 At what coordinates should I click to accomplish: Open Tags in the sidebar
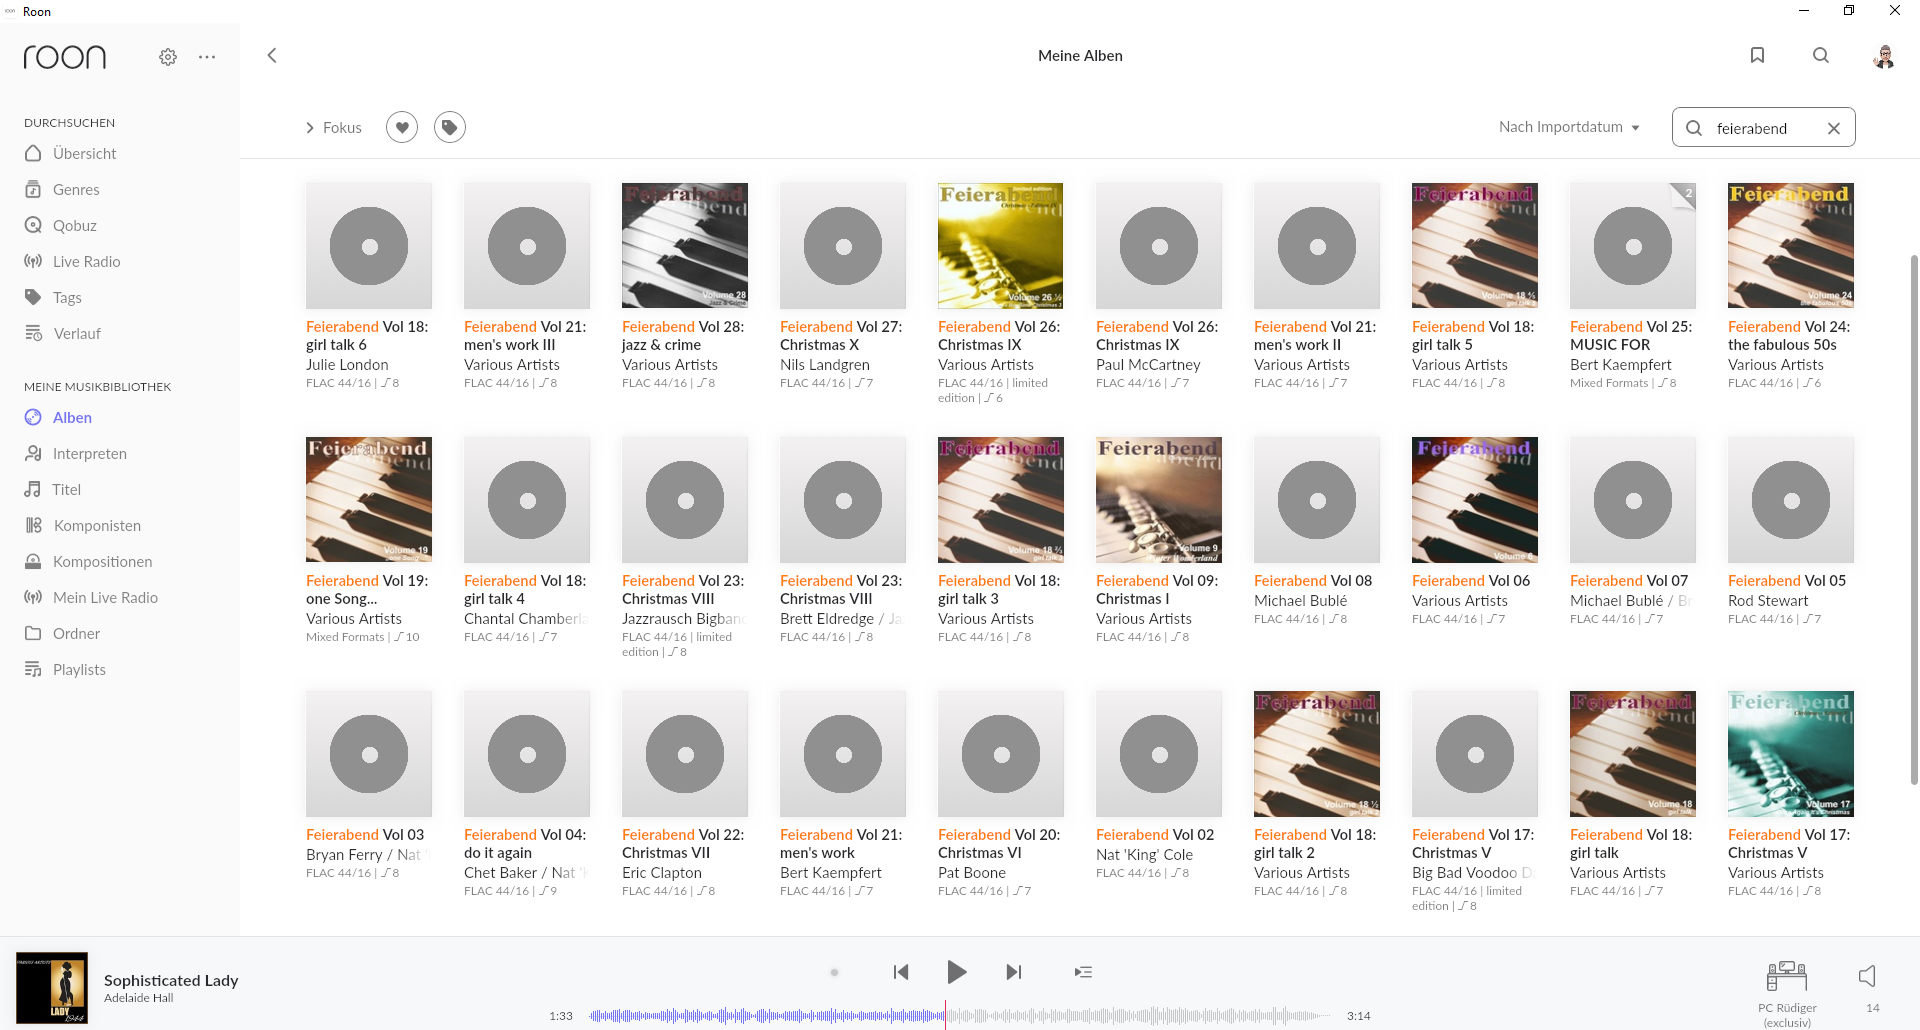[x=67, y=297]
